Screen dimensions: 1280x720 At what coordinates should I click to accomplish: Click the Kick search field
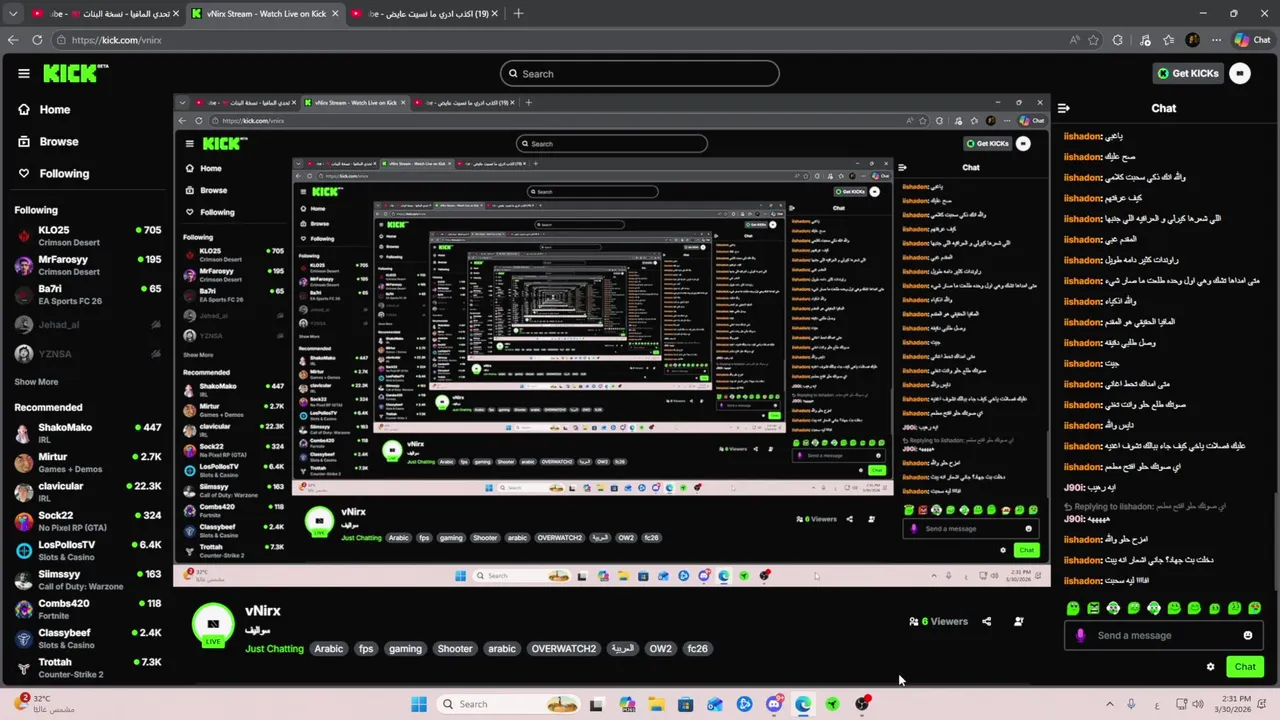pos(640,73)
